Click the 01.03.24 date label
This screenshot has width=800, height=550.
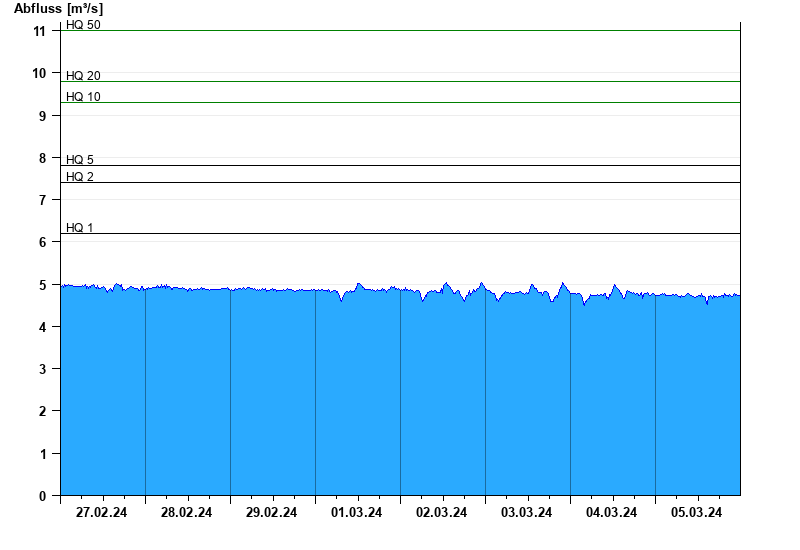coord(356,512)
